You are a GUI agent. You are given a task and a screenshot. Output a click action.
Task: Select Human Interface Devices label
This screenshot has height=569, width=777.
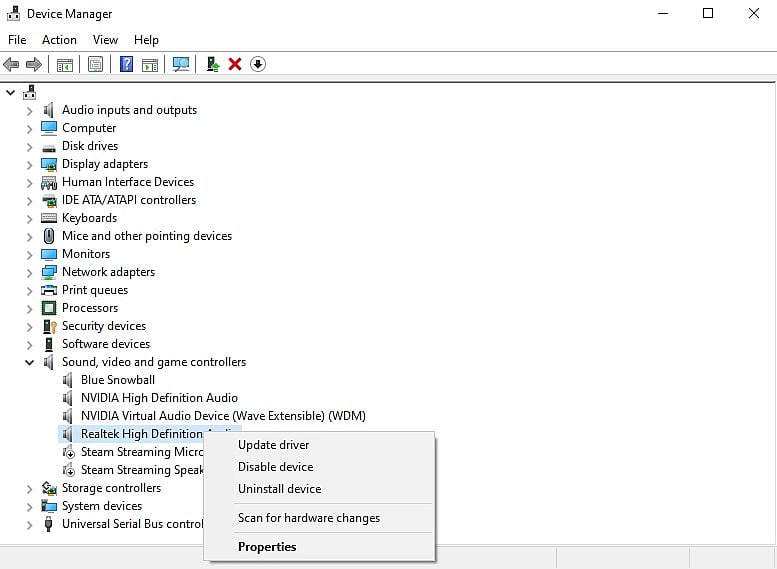(x=128, y=182)
